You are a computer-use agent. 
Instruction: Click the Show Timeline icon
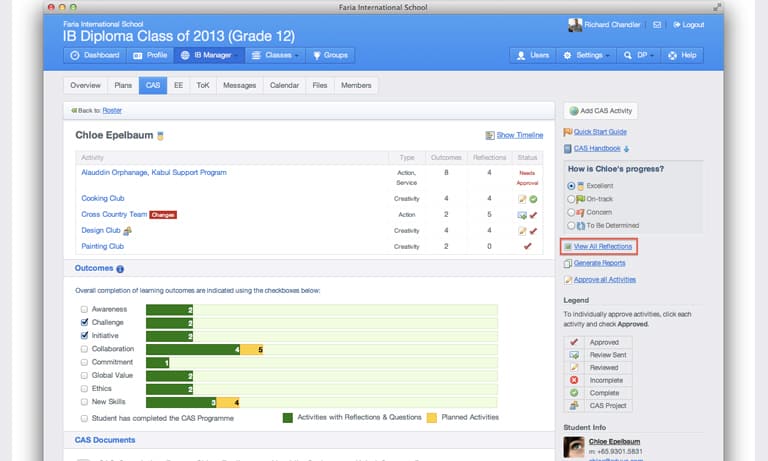[490, 135]
